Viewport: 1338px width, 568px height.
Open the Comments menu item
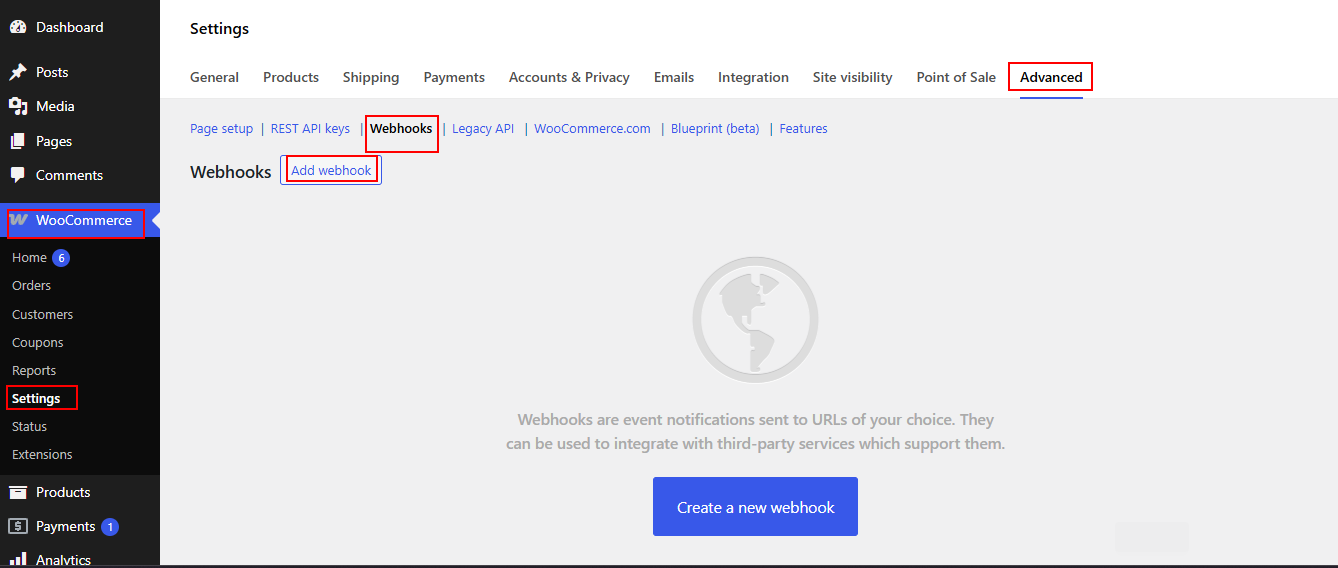tap(69, 175)
